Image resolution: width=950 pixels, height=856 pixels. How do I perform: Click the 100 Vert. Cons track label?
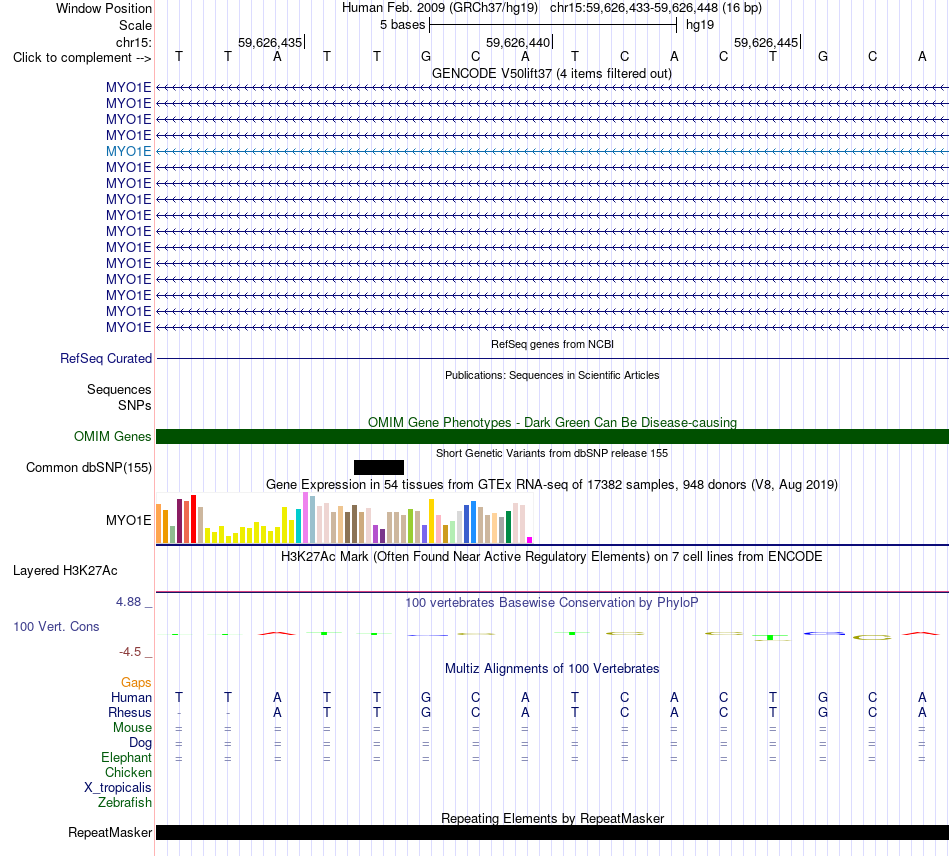click(x=56, y=626)
